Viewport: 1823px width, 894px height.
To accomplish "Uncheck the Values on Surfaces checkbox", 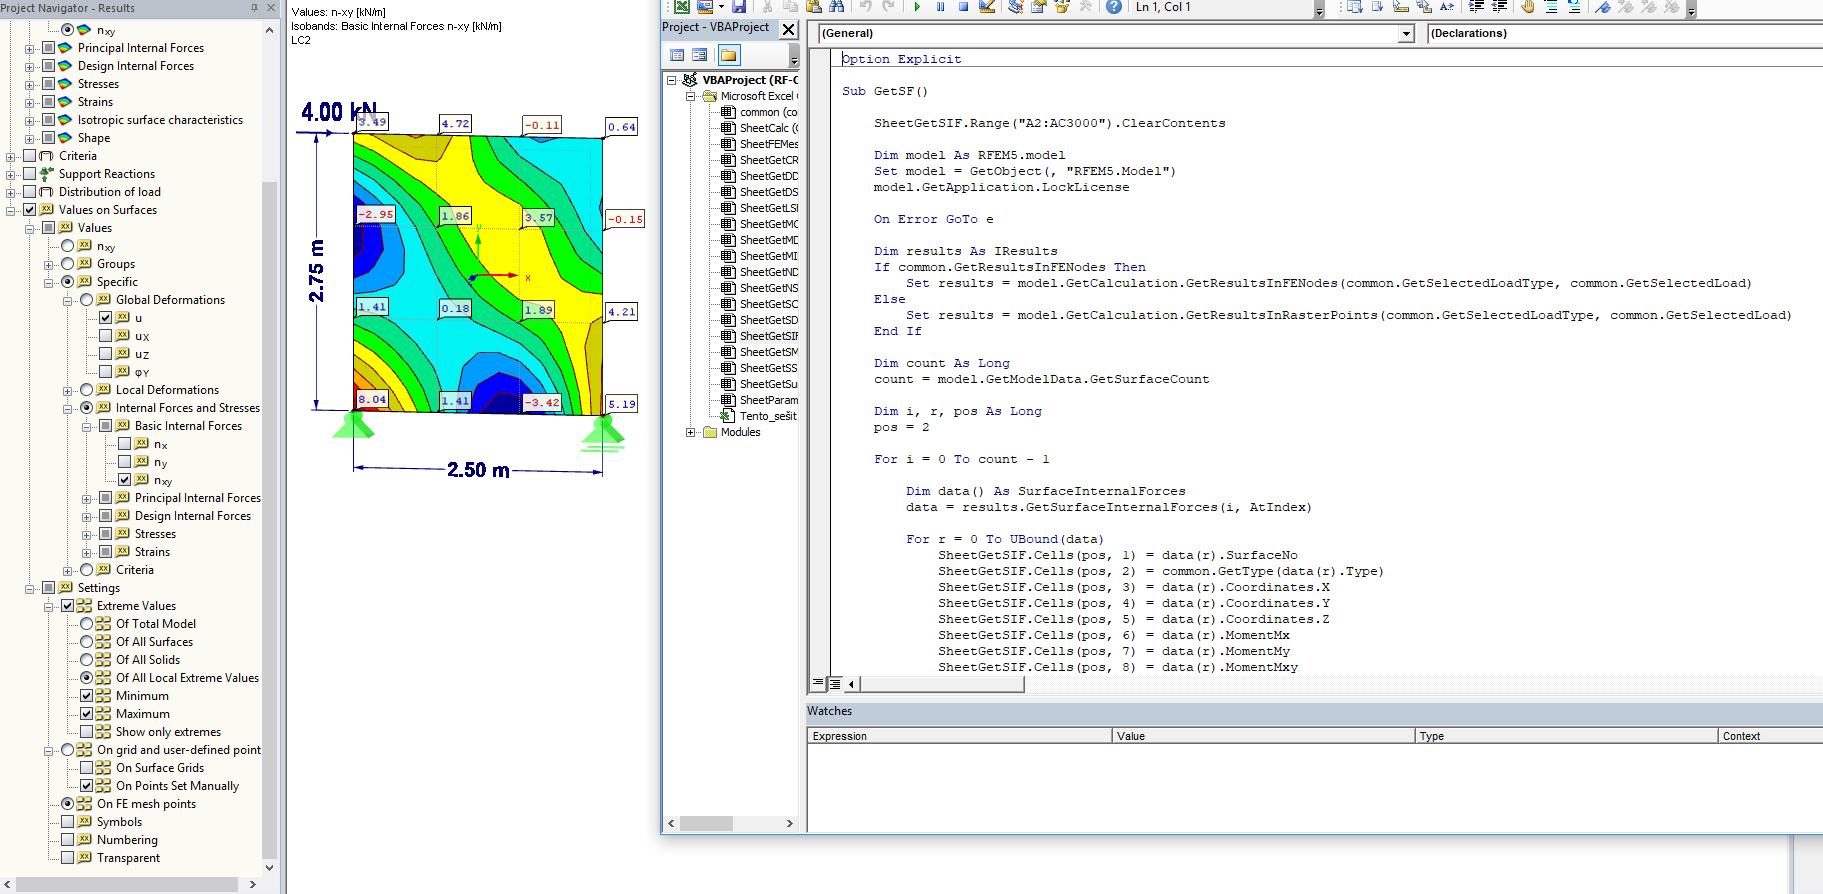I will point(30,210).
